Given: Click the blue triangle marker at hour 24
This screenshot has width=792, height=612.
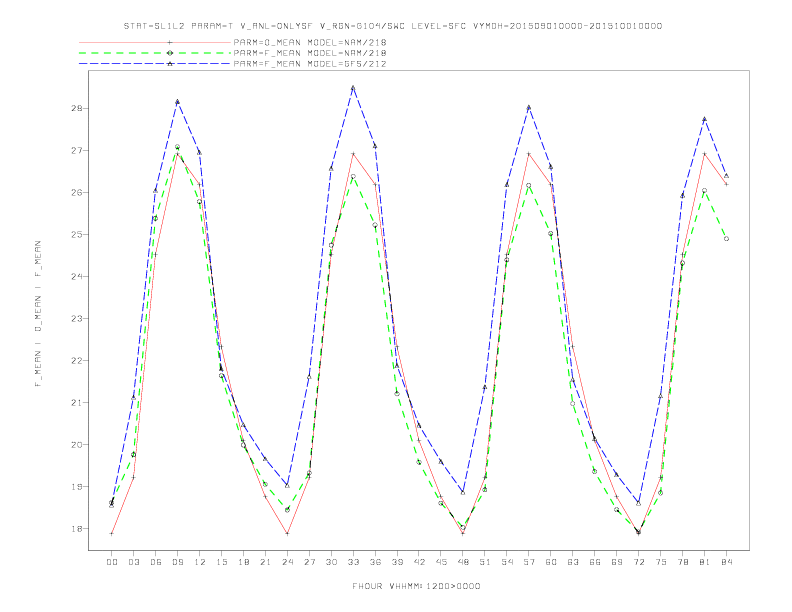Looking at the screenshot, I should (x=287, y=485).
